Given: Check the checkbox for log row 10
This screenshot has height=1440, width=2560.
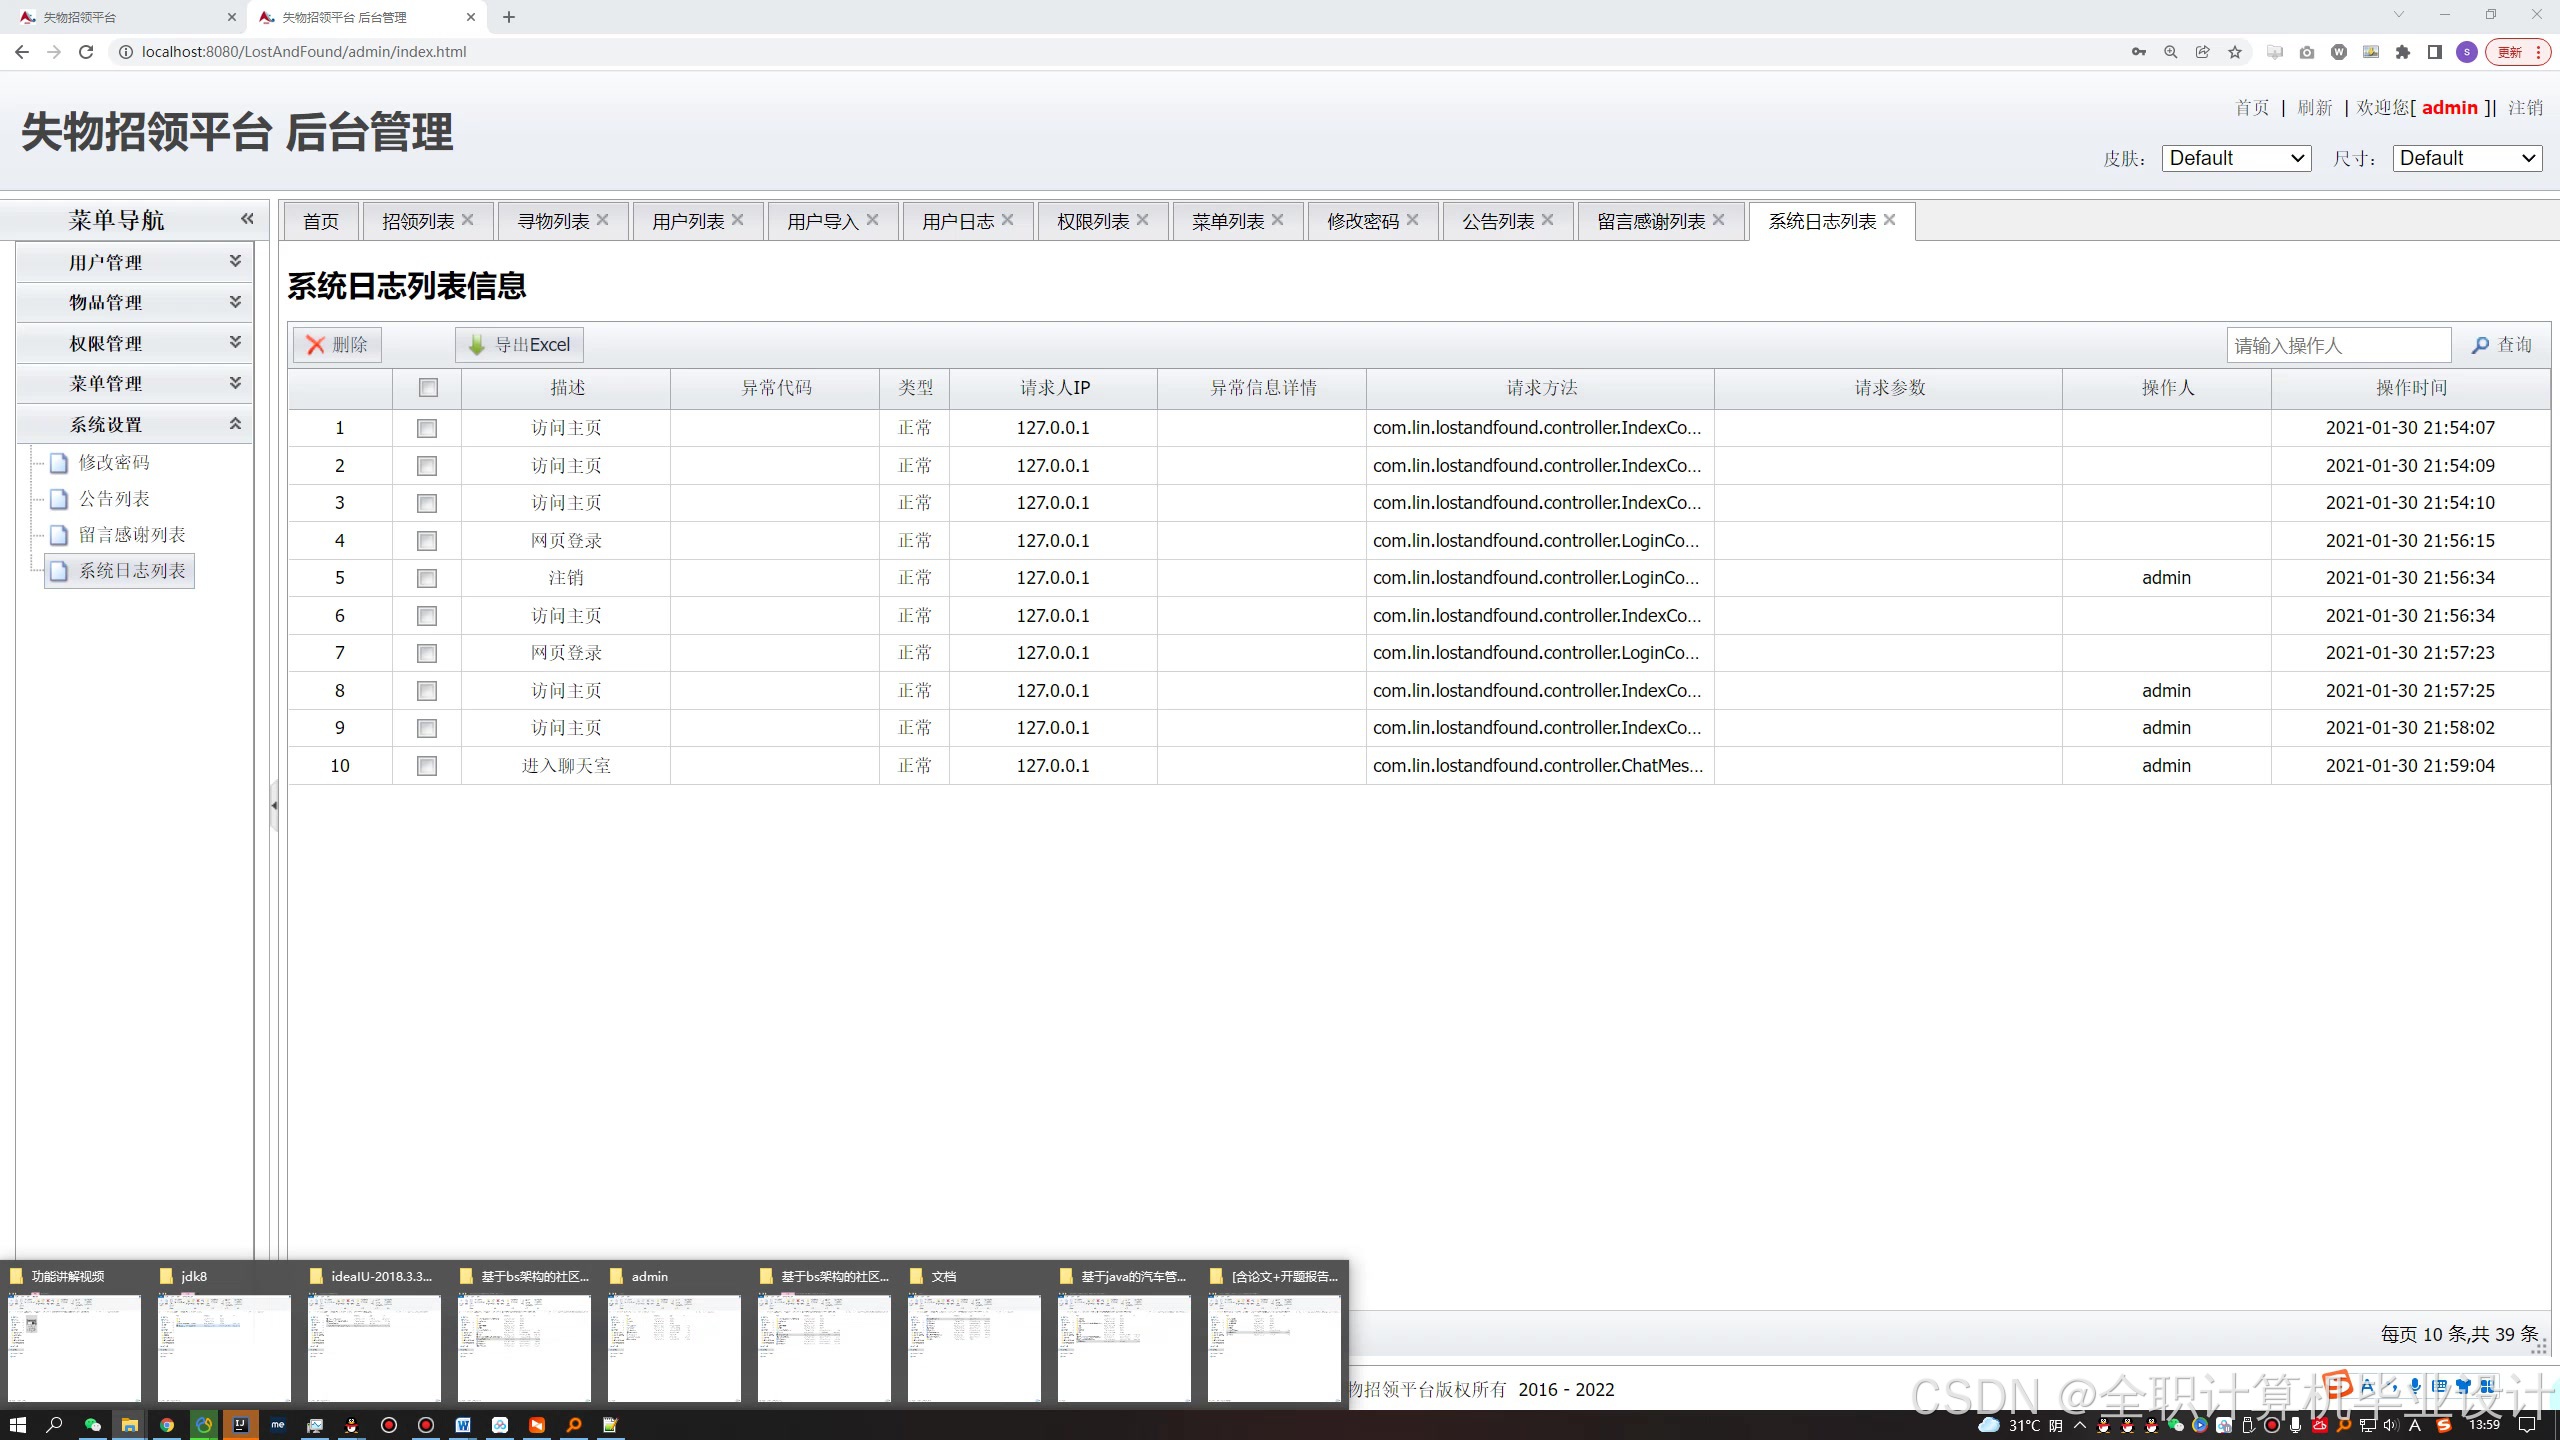Looking at the screenshot, I should 427,766.
